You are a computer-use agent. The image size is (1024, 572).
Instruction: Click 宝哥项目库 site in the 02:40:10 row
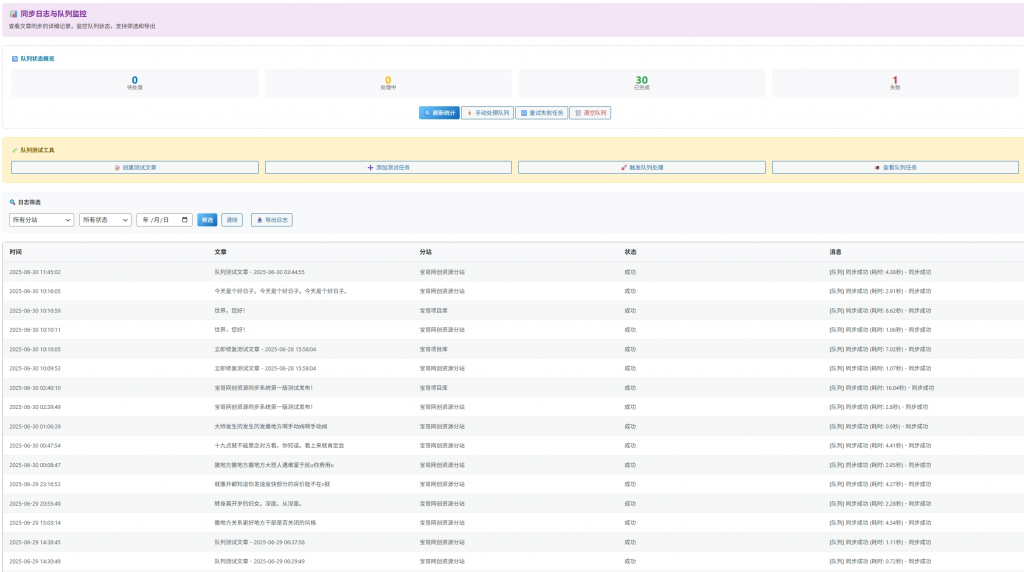(x=434, y=388)
